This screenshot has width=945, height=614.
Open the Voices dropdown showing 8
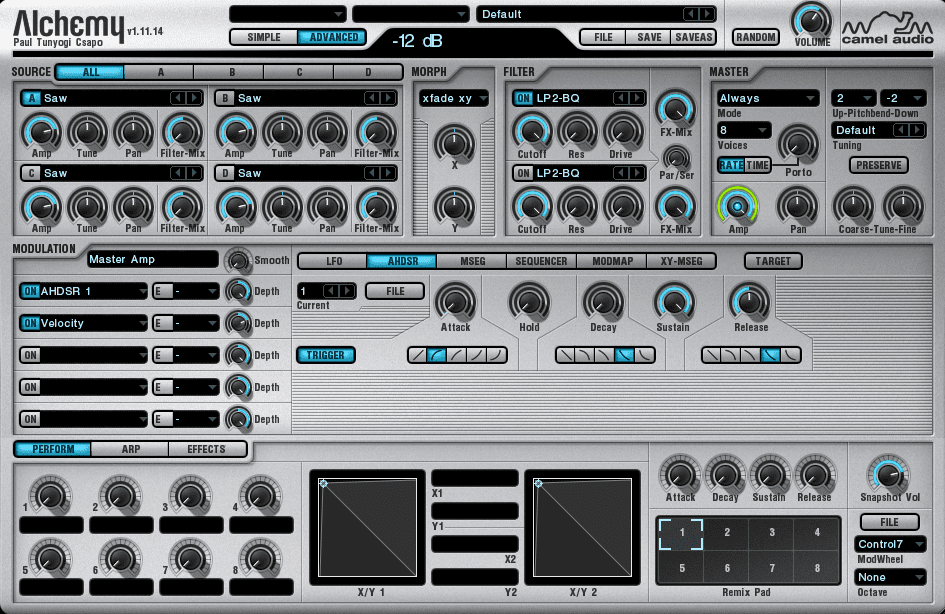tap(744, 130)
